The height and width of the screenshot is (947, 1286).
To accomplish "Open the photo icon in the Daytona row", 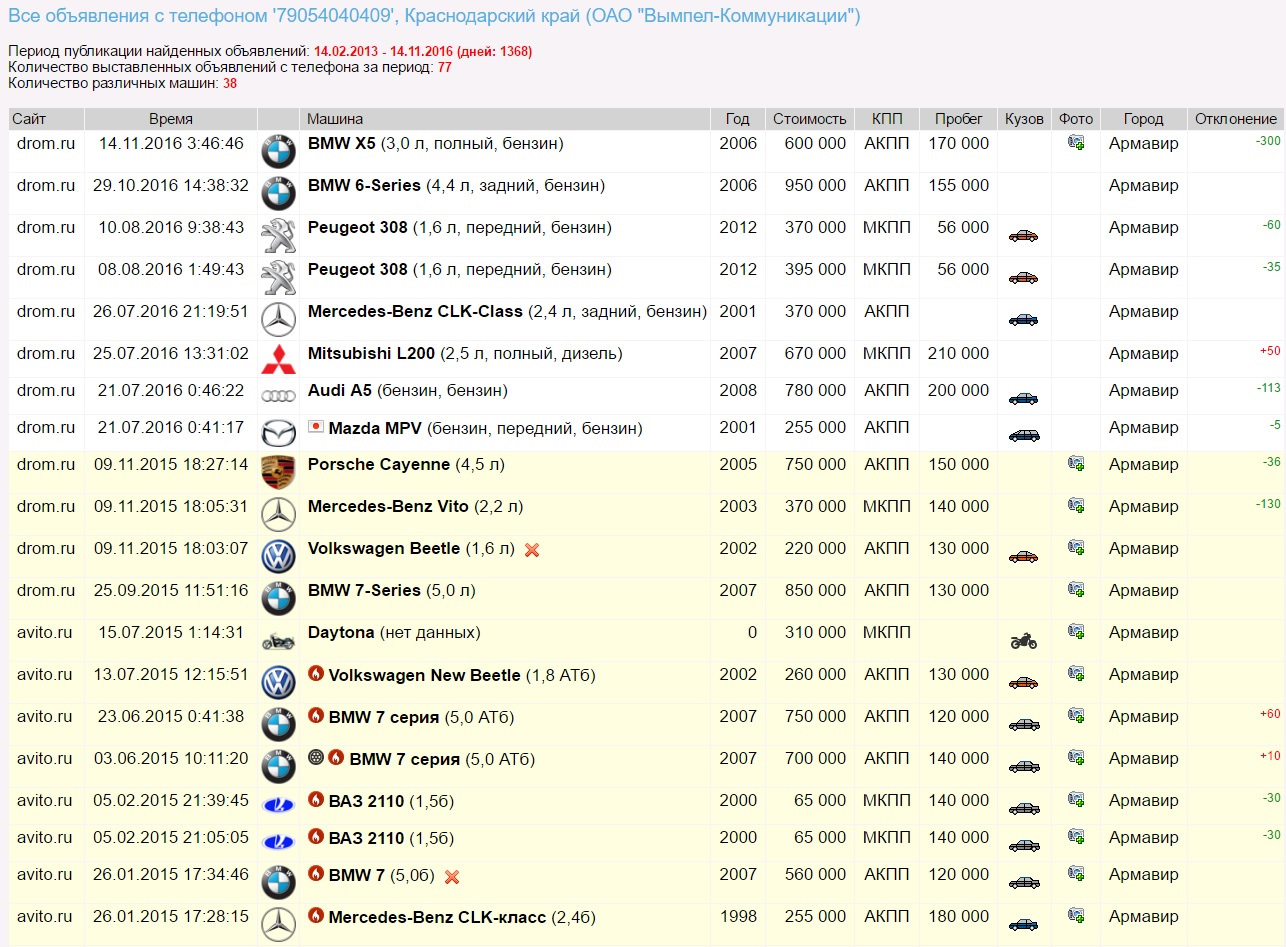I will tap(1076, 631).
